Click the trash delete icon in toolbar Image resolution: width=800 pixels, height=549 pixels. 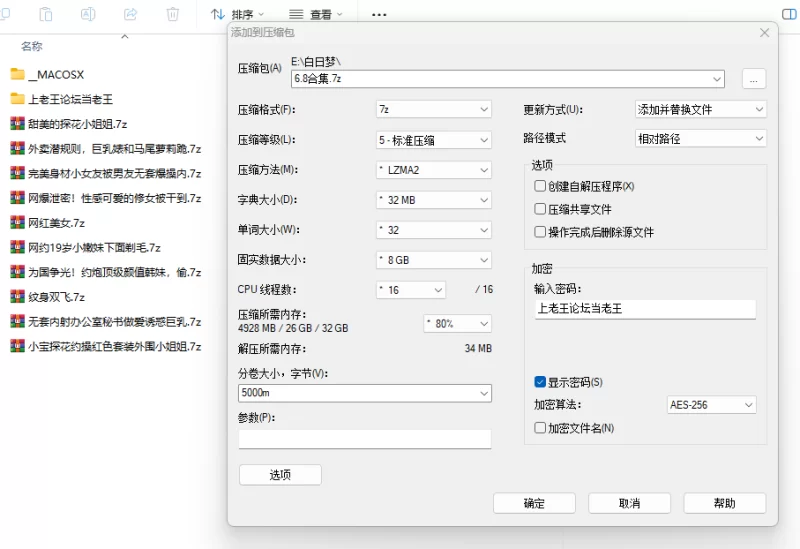(173, 14)
